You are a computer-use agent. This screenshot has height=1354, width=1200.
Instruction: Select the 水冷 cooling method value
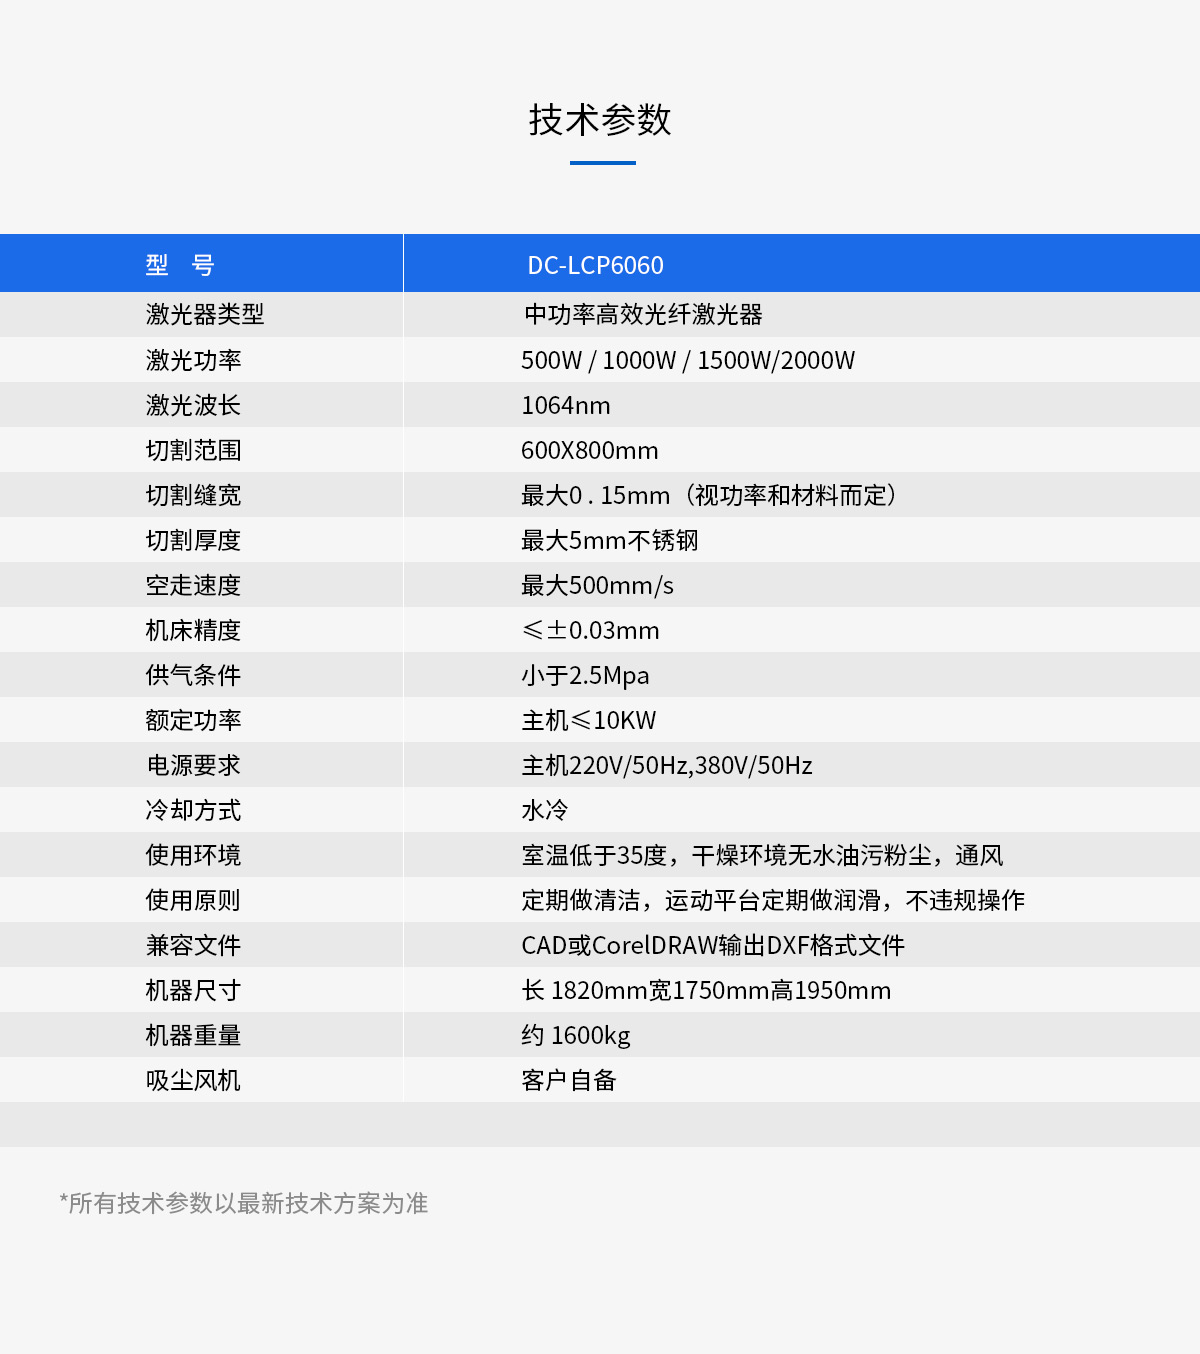(545, 810)
